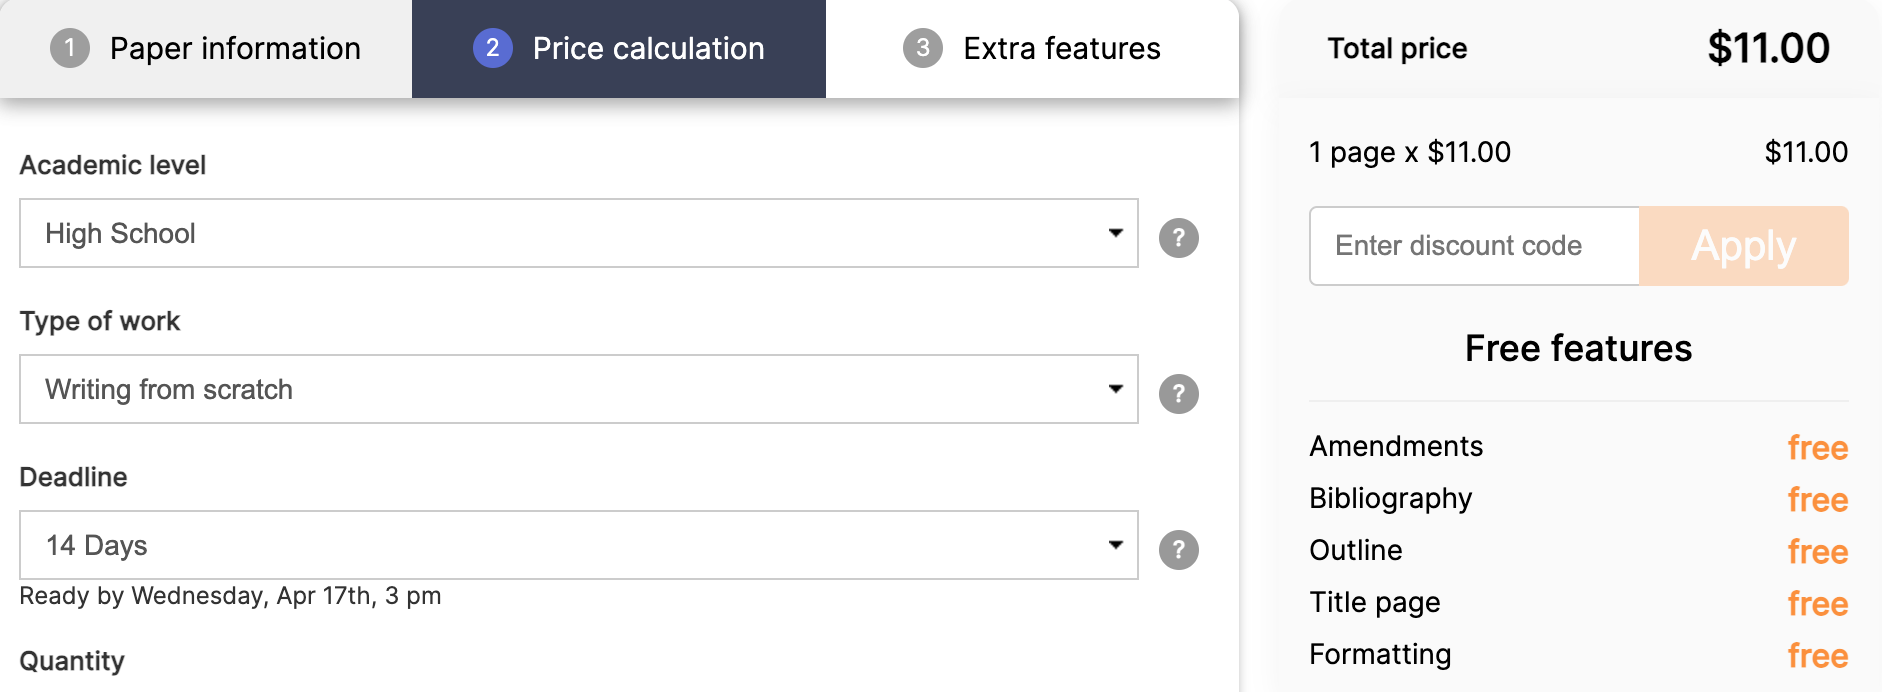Image resolution: width=1882 pixels, height=692 pixels.
Task: Click arrow on Academic level dropdown
Action: [x=1116, y=233]
